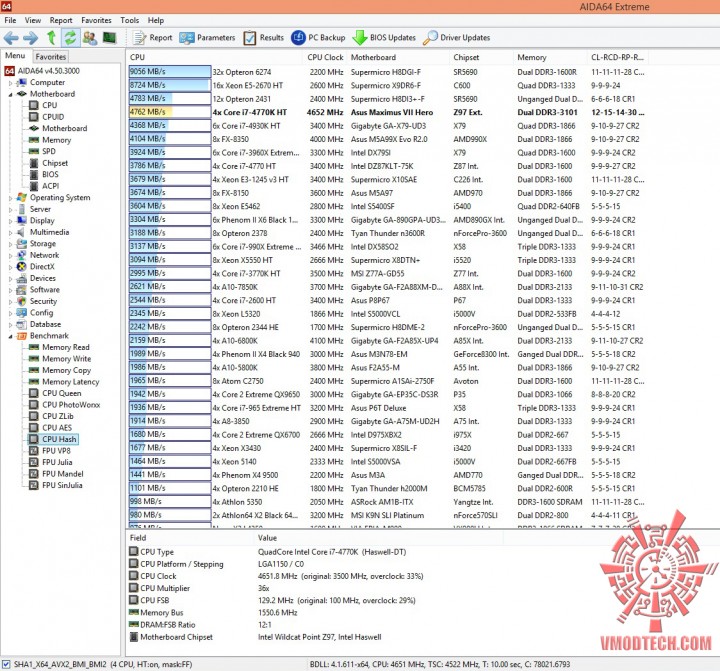Expand the Server node

tap(11, 209)
